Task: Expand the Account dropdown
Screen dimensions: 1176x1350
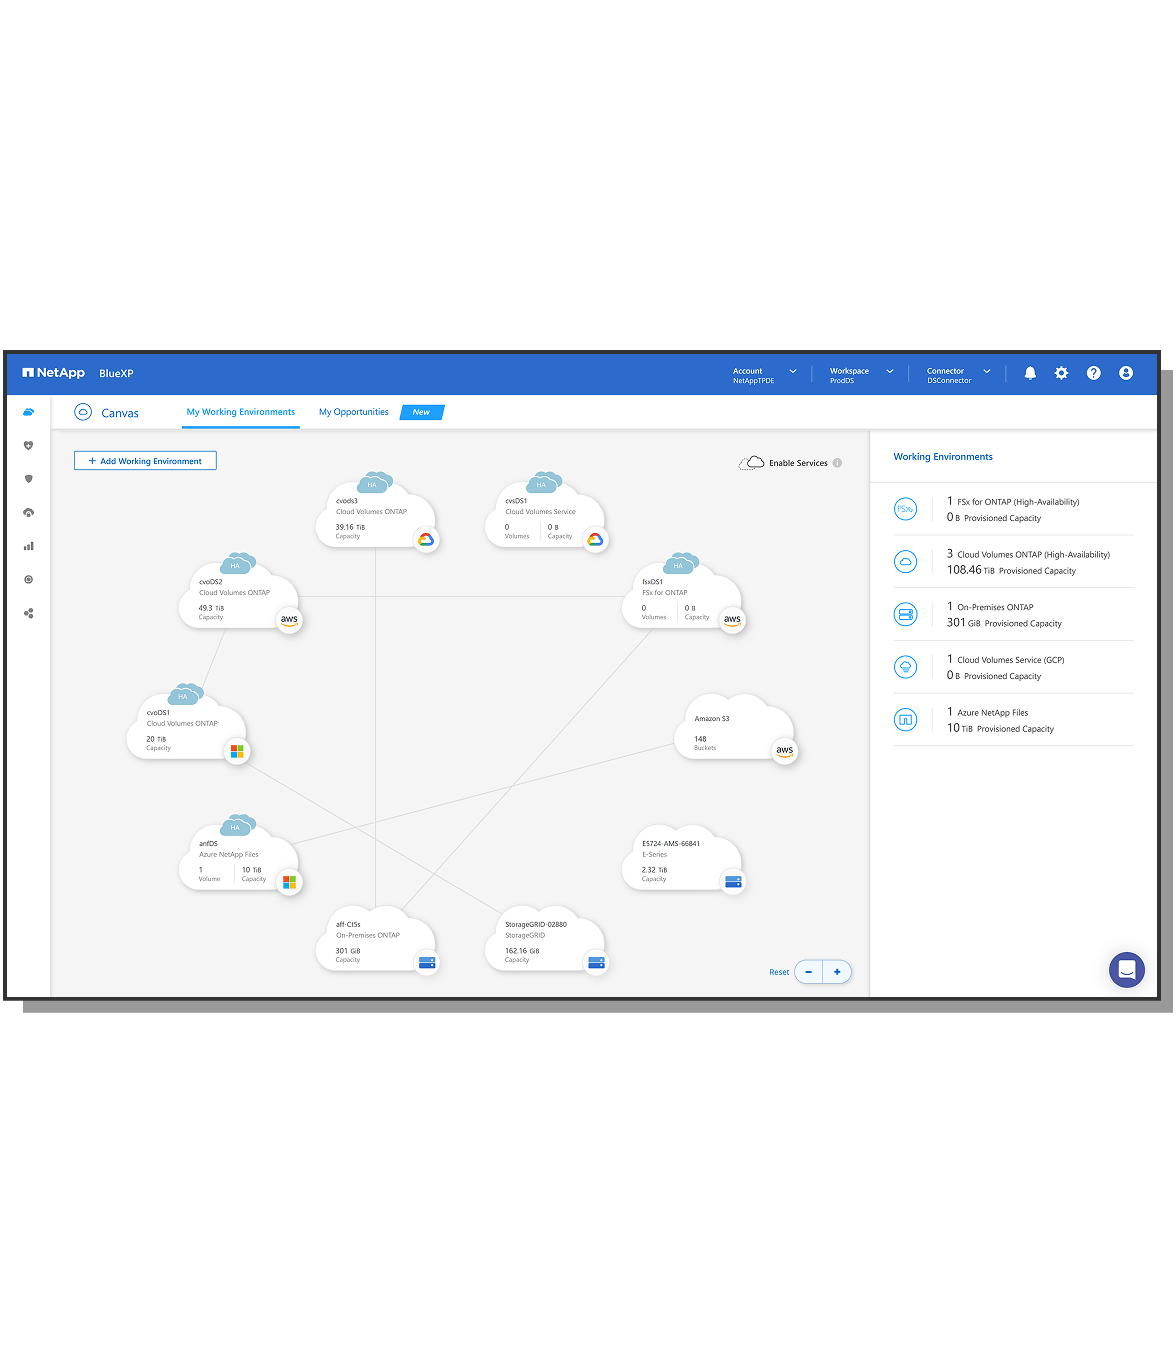Action: click(793, 372)
